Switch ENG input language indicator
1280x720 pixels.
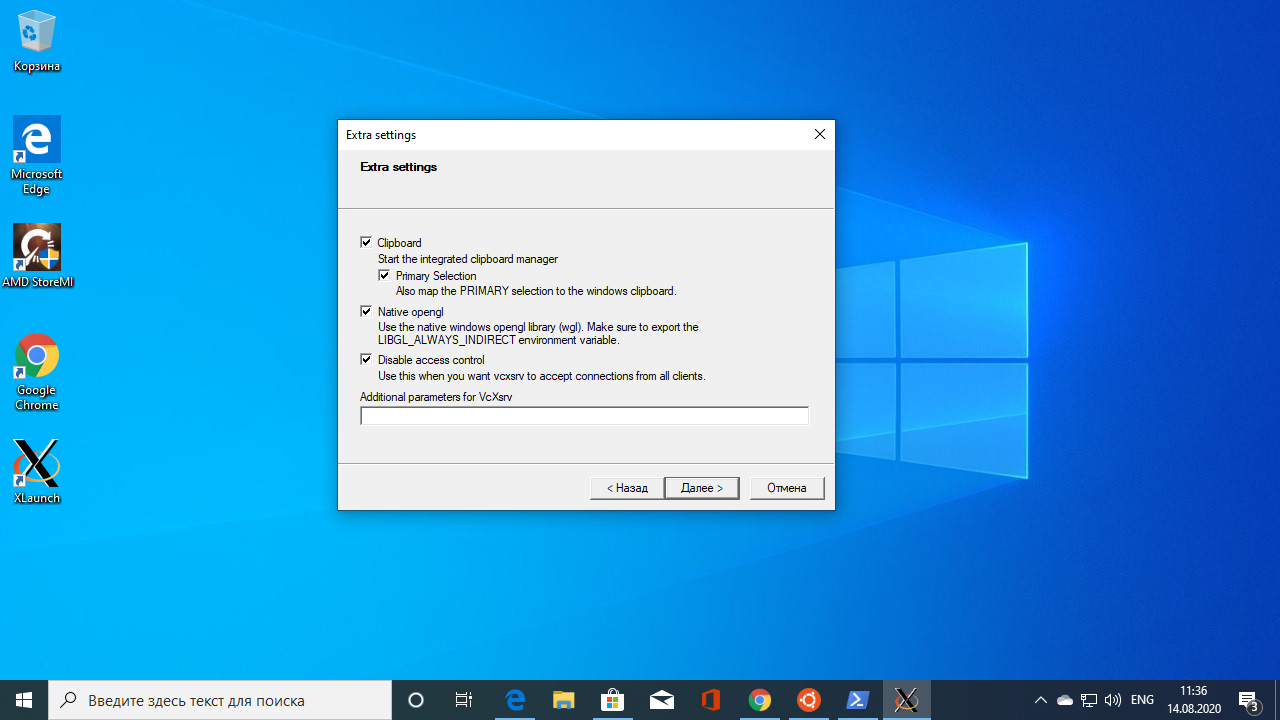click(x=1143, y=700)
